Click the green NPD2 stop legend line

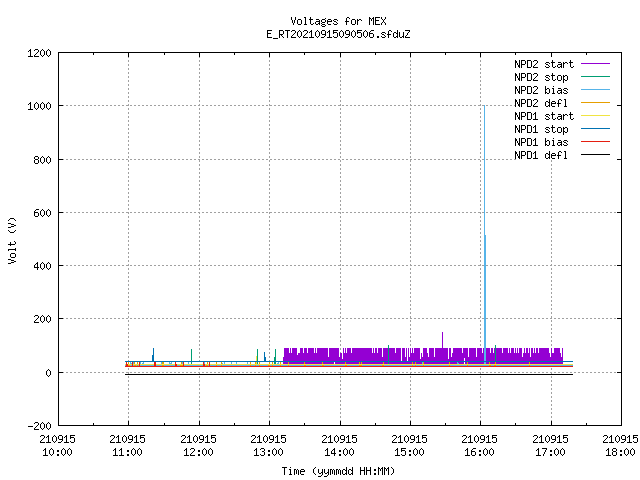coord(595,76)
